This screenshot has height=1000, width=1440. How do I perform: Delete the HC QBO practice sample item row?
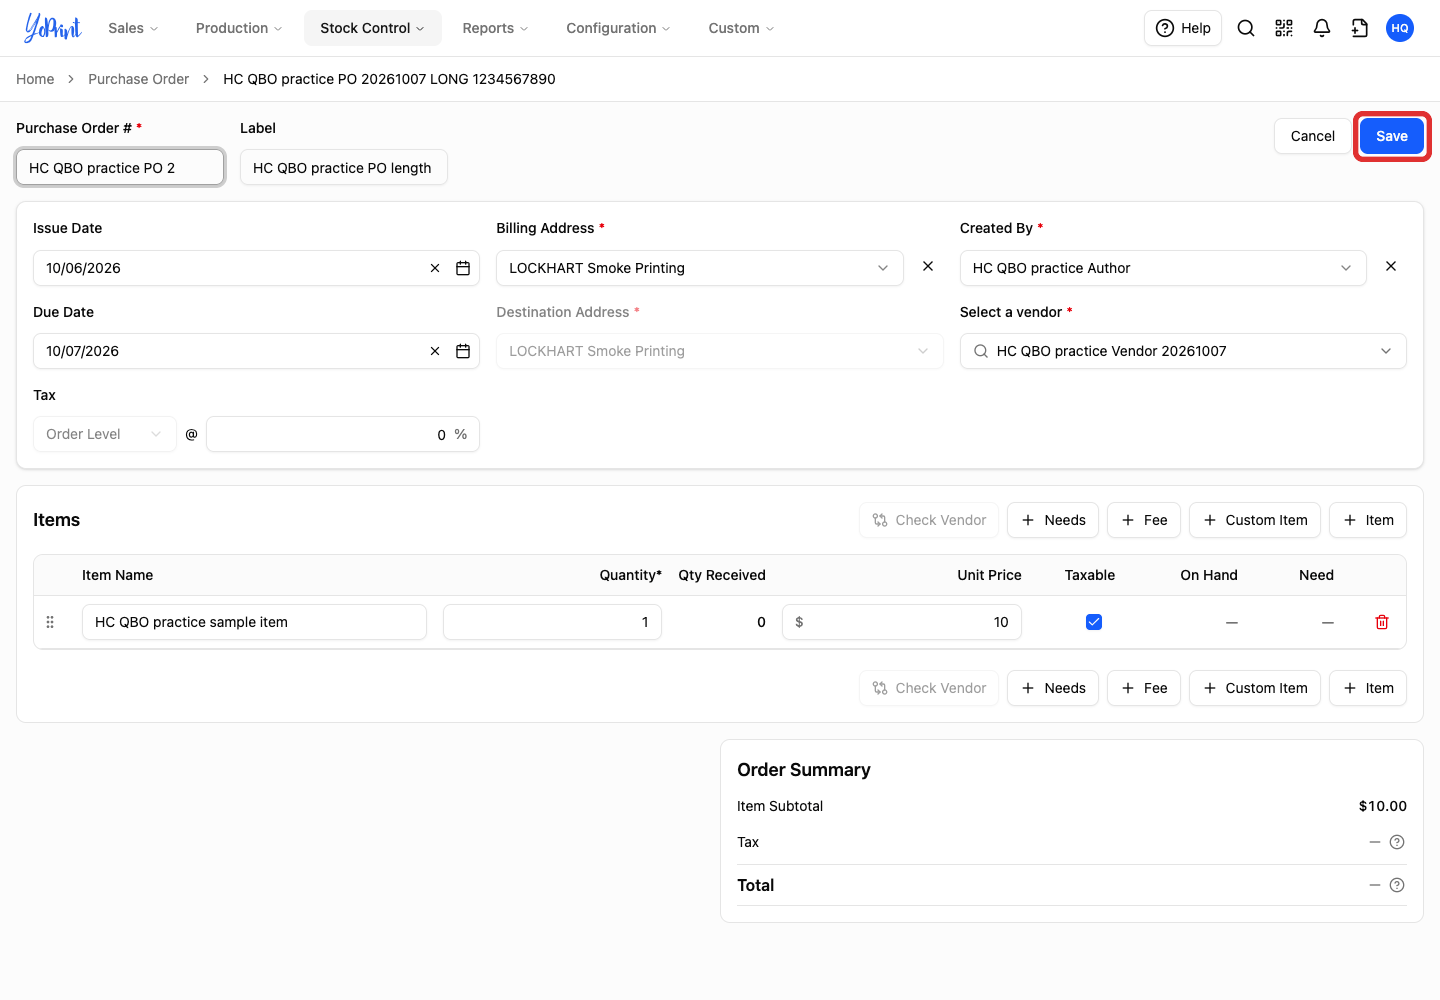pos(1382,622)
